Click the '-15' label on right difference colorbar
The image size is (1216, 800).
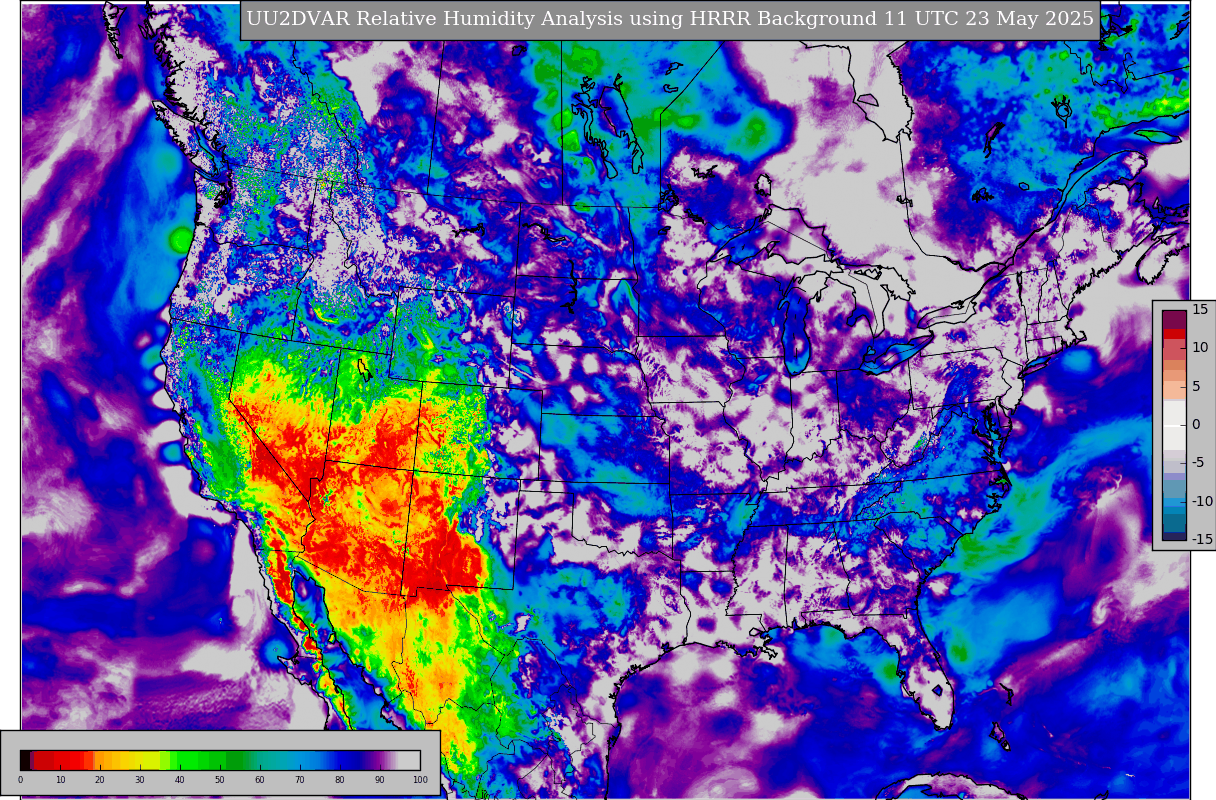point(1202,539)
